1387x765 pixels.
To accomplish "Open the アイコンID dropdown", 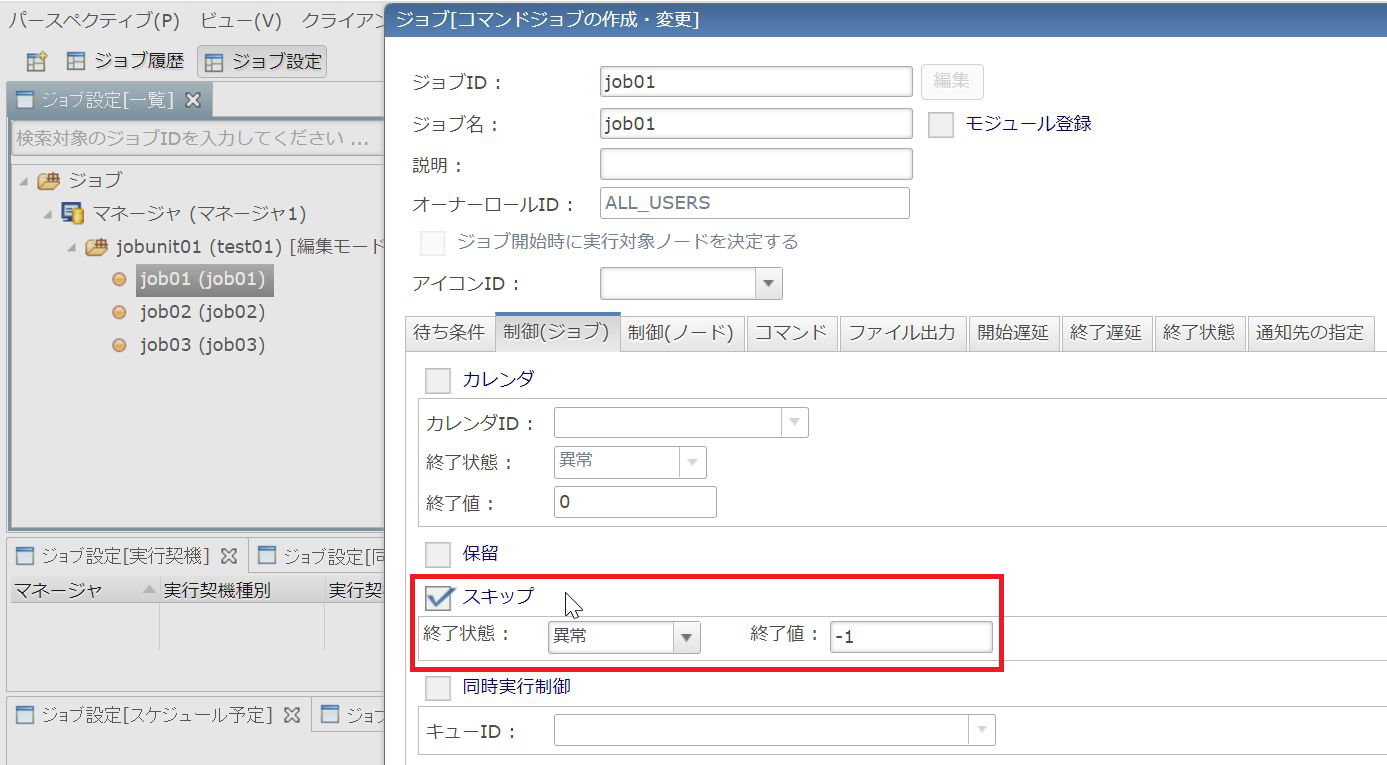I will [768, 284].
